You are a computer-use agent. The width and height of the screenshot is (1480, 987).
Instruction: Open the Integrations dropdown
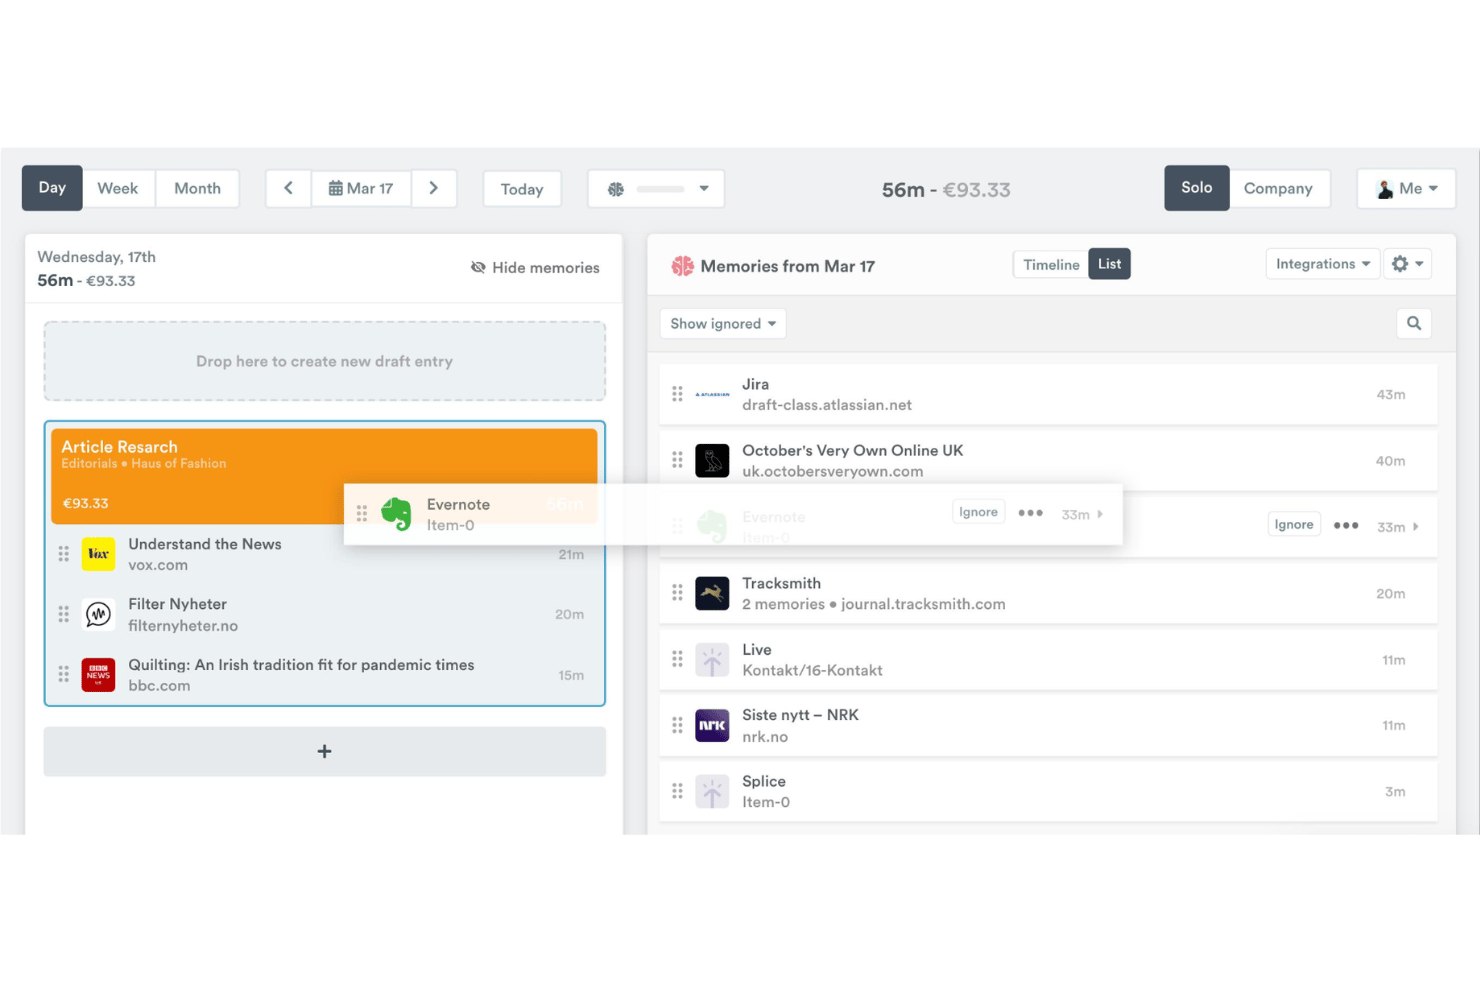pos(1322,264)
